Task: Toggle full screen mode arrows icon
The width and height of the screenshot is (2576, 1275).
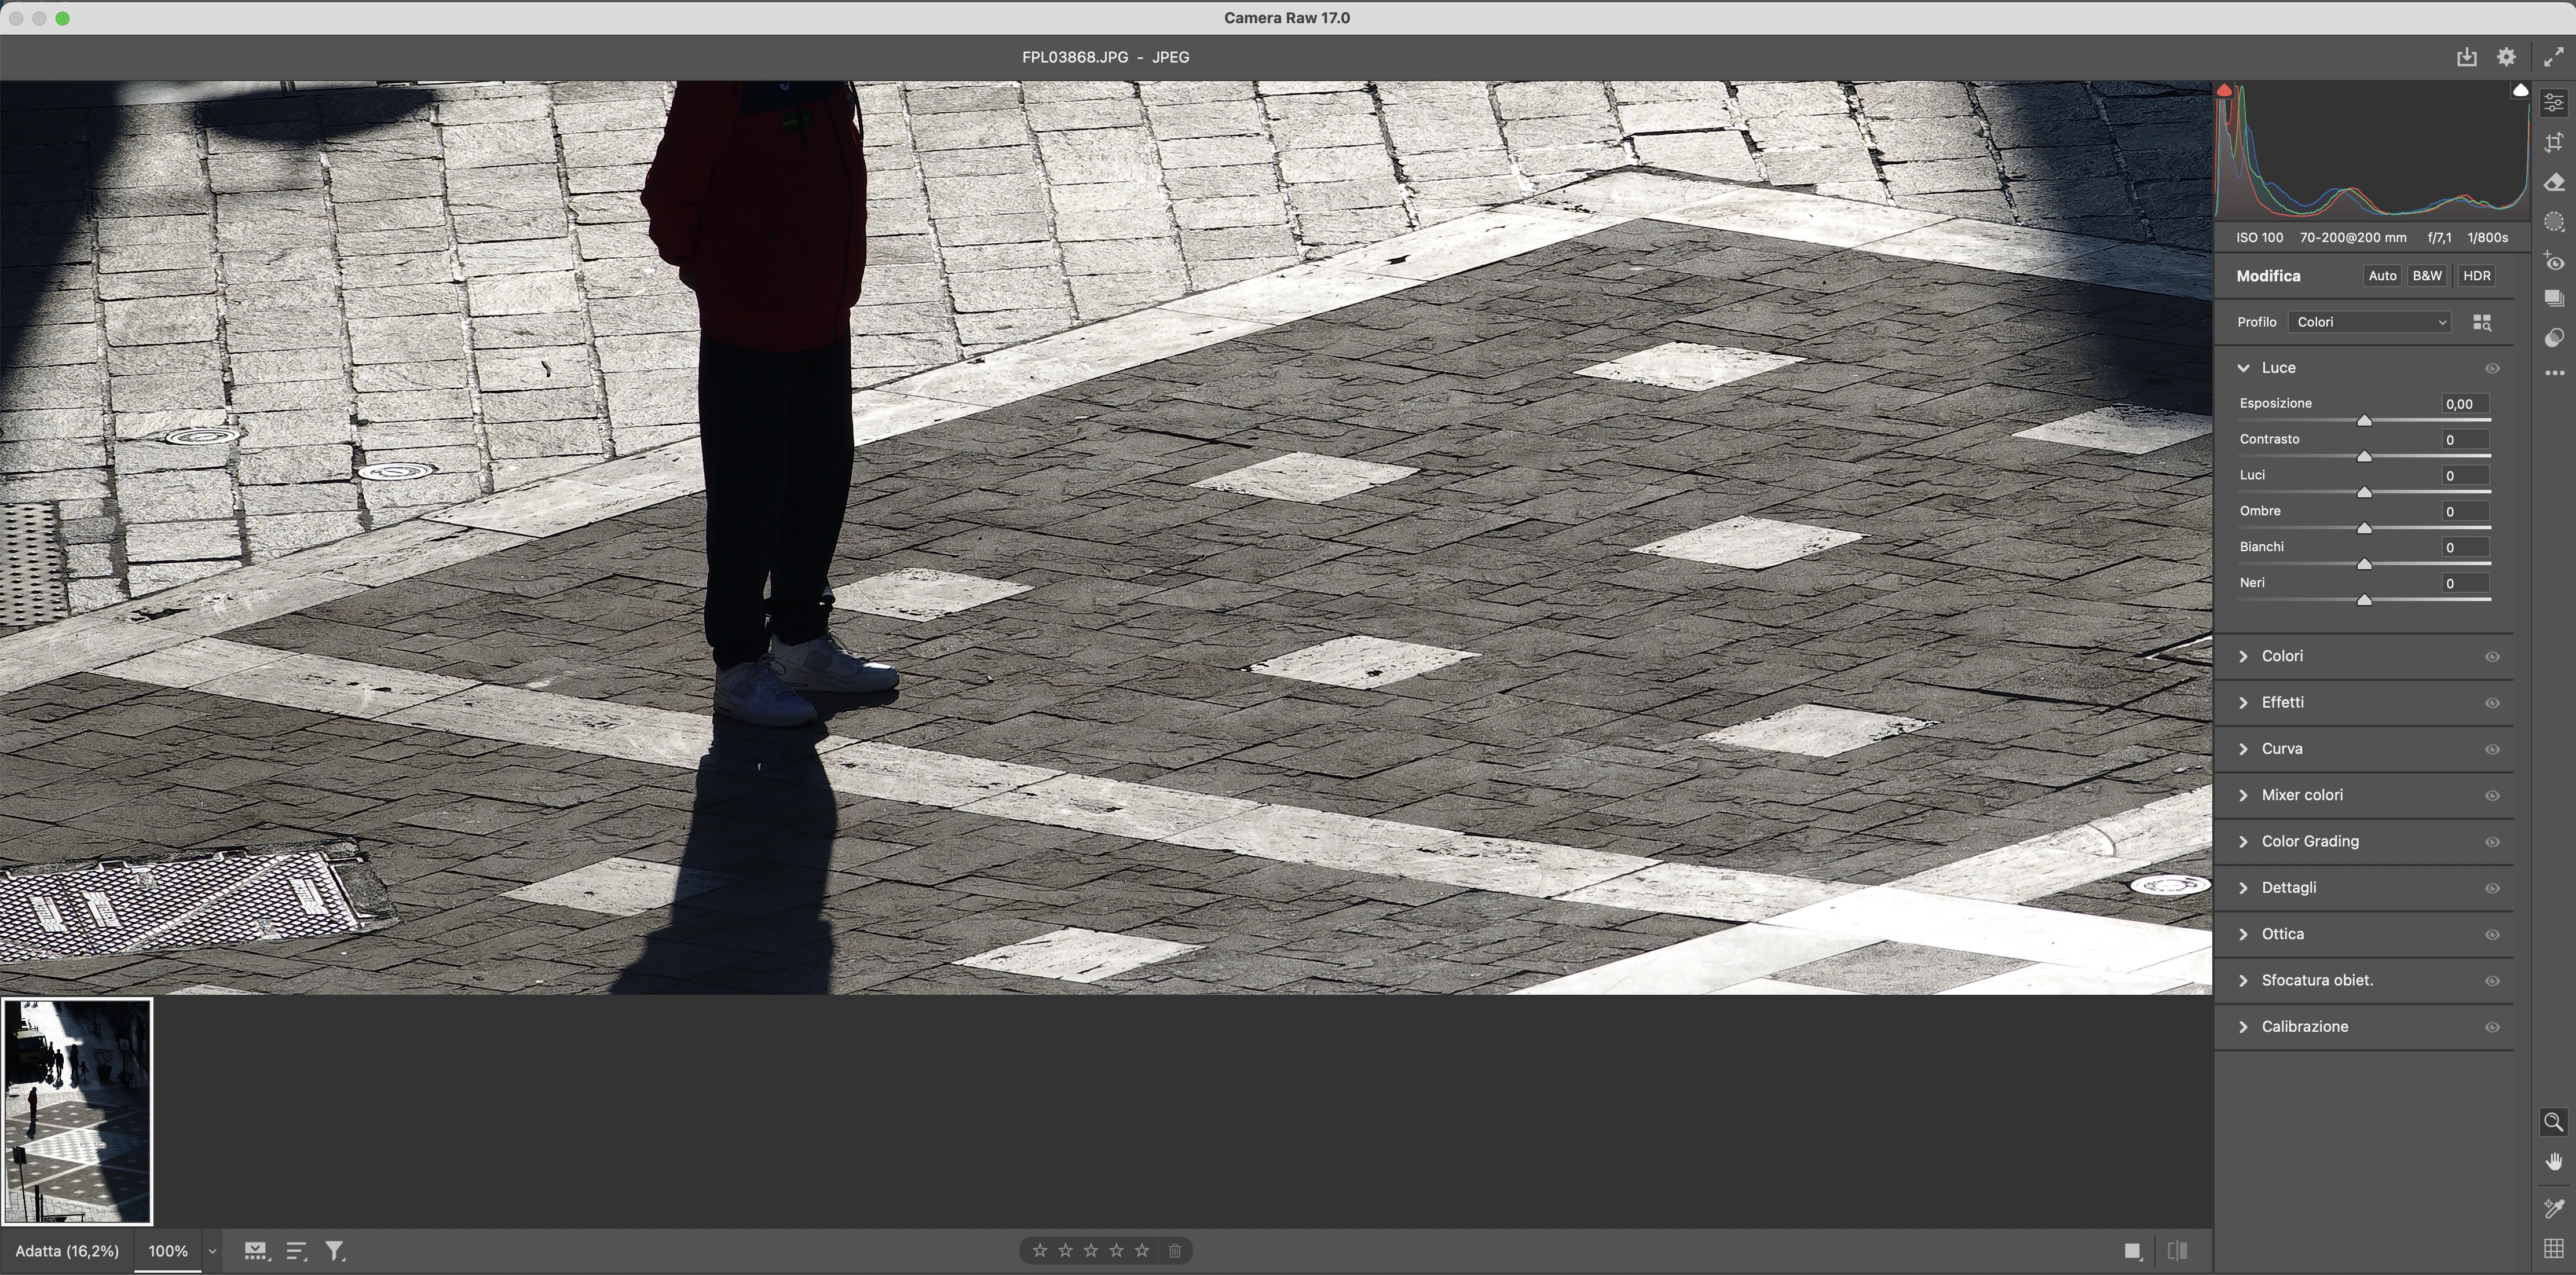Action: coord(2553,57)
